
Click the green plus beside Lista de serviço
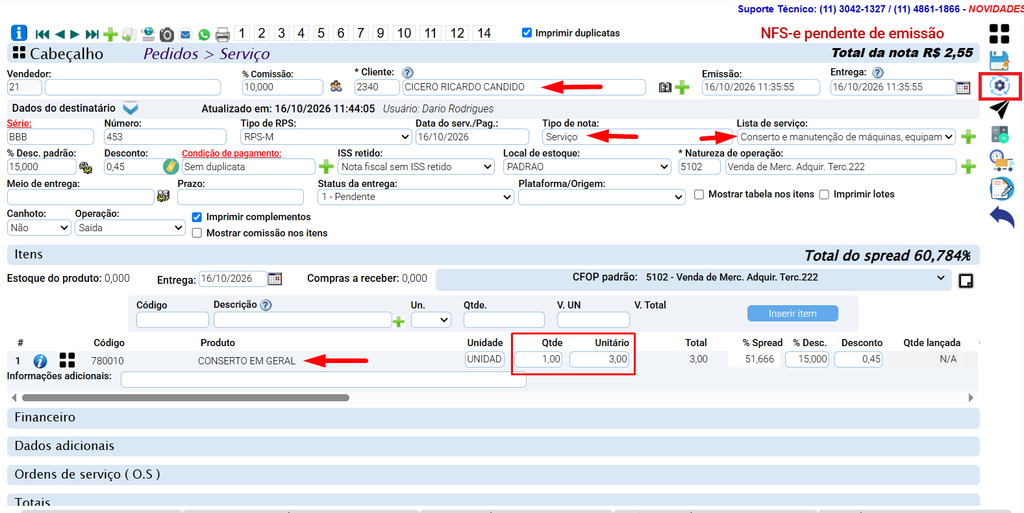pos(968,137)
